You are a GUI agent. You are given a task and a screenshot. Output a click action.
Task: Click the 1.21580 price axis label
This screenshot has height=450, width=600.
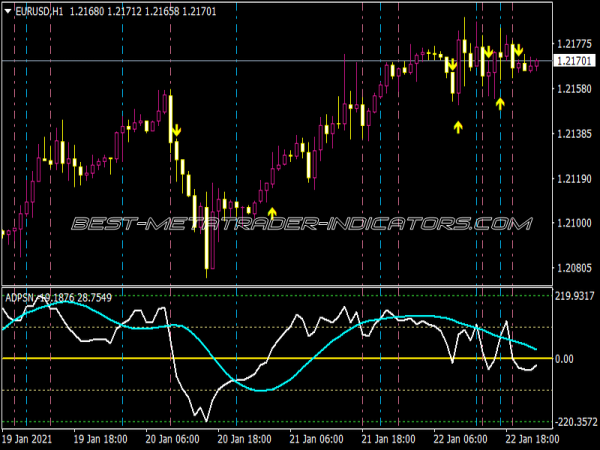tap(574, 89)
